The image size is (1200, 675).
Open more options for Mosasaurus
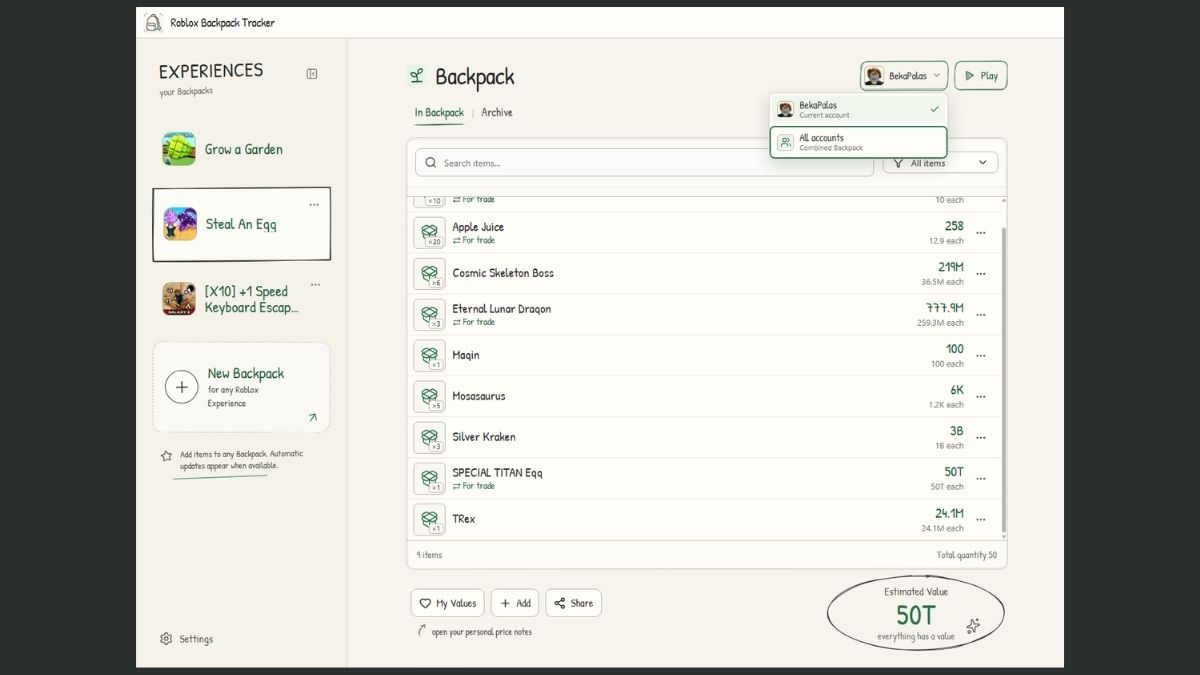point(981,397)
